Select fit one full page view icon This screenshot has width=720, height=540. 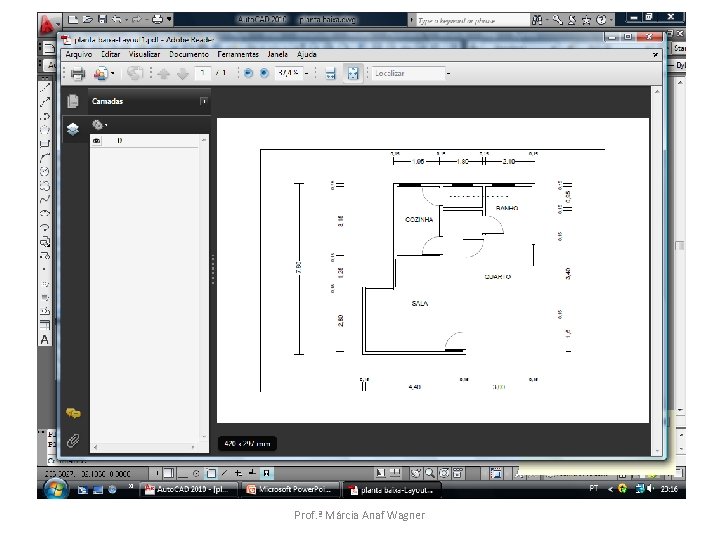(353, 73)
